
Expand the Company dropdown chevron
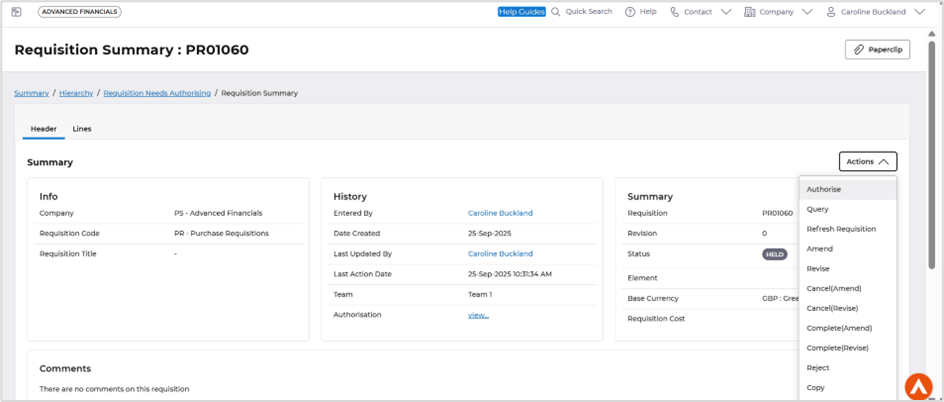click(x=807, y=12)
